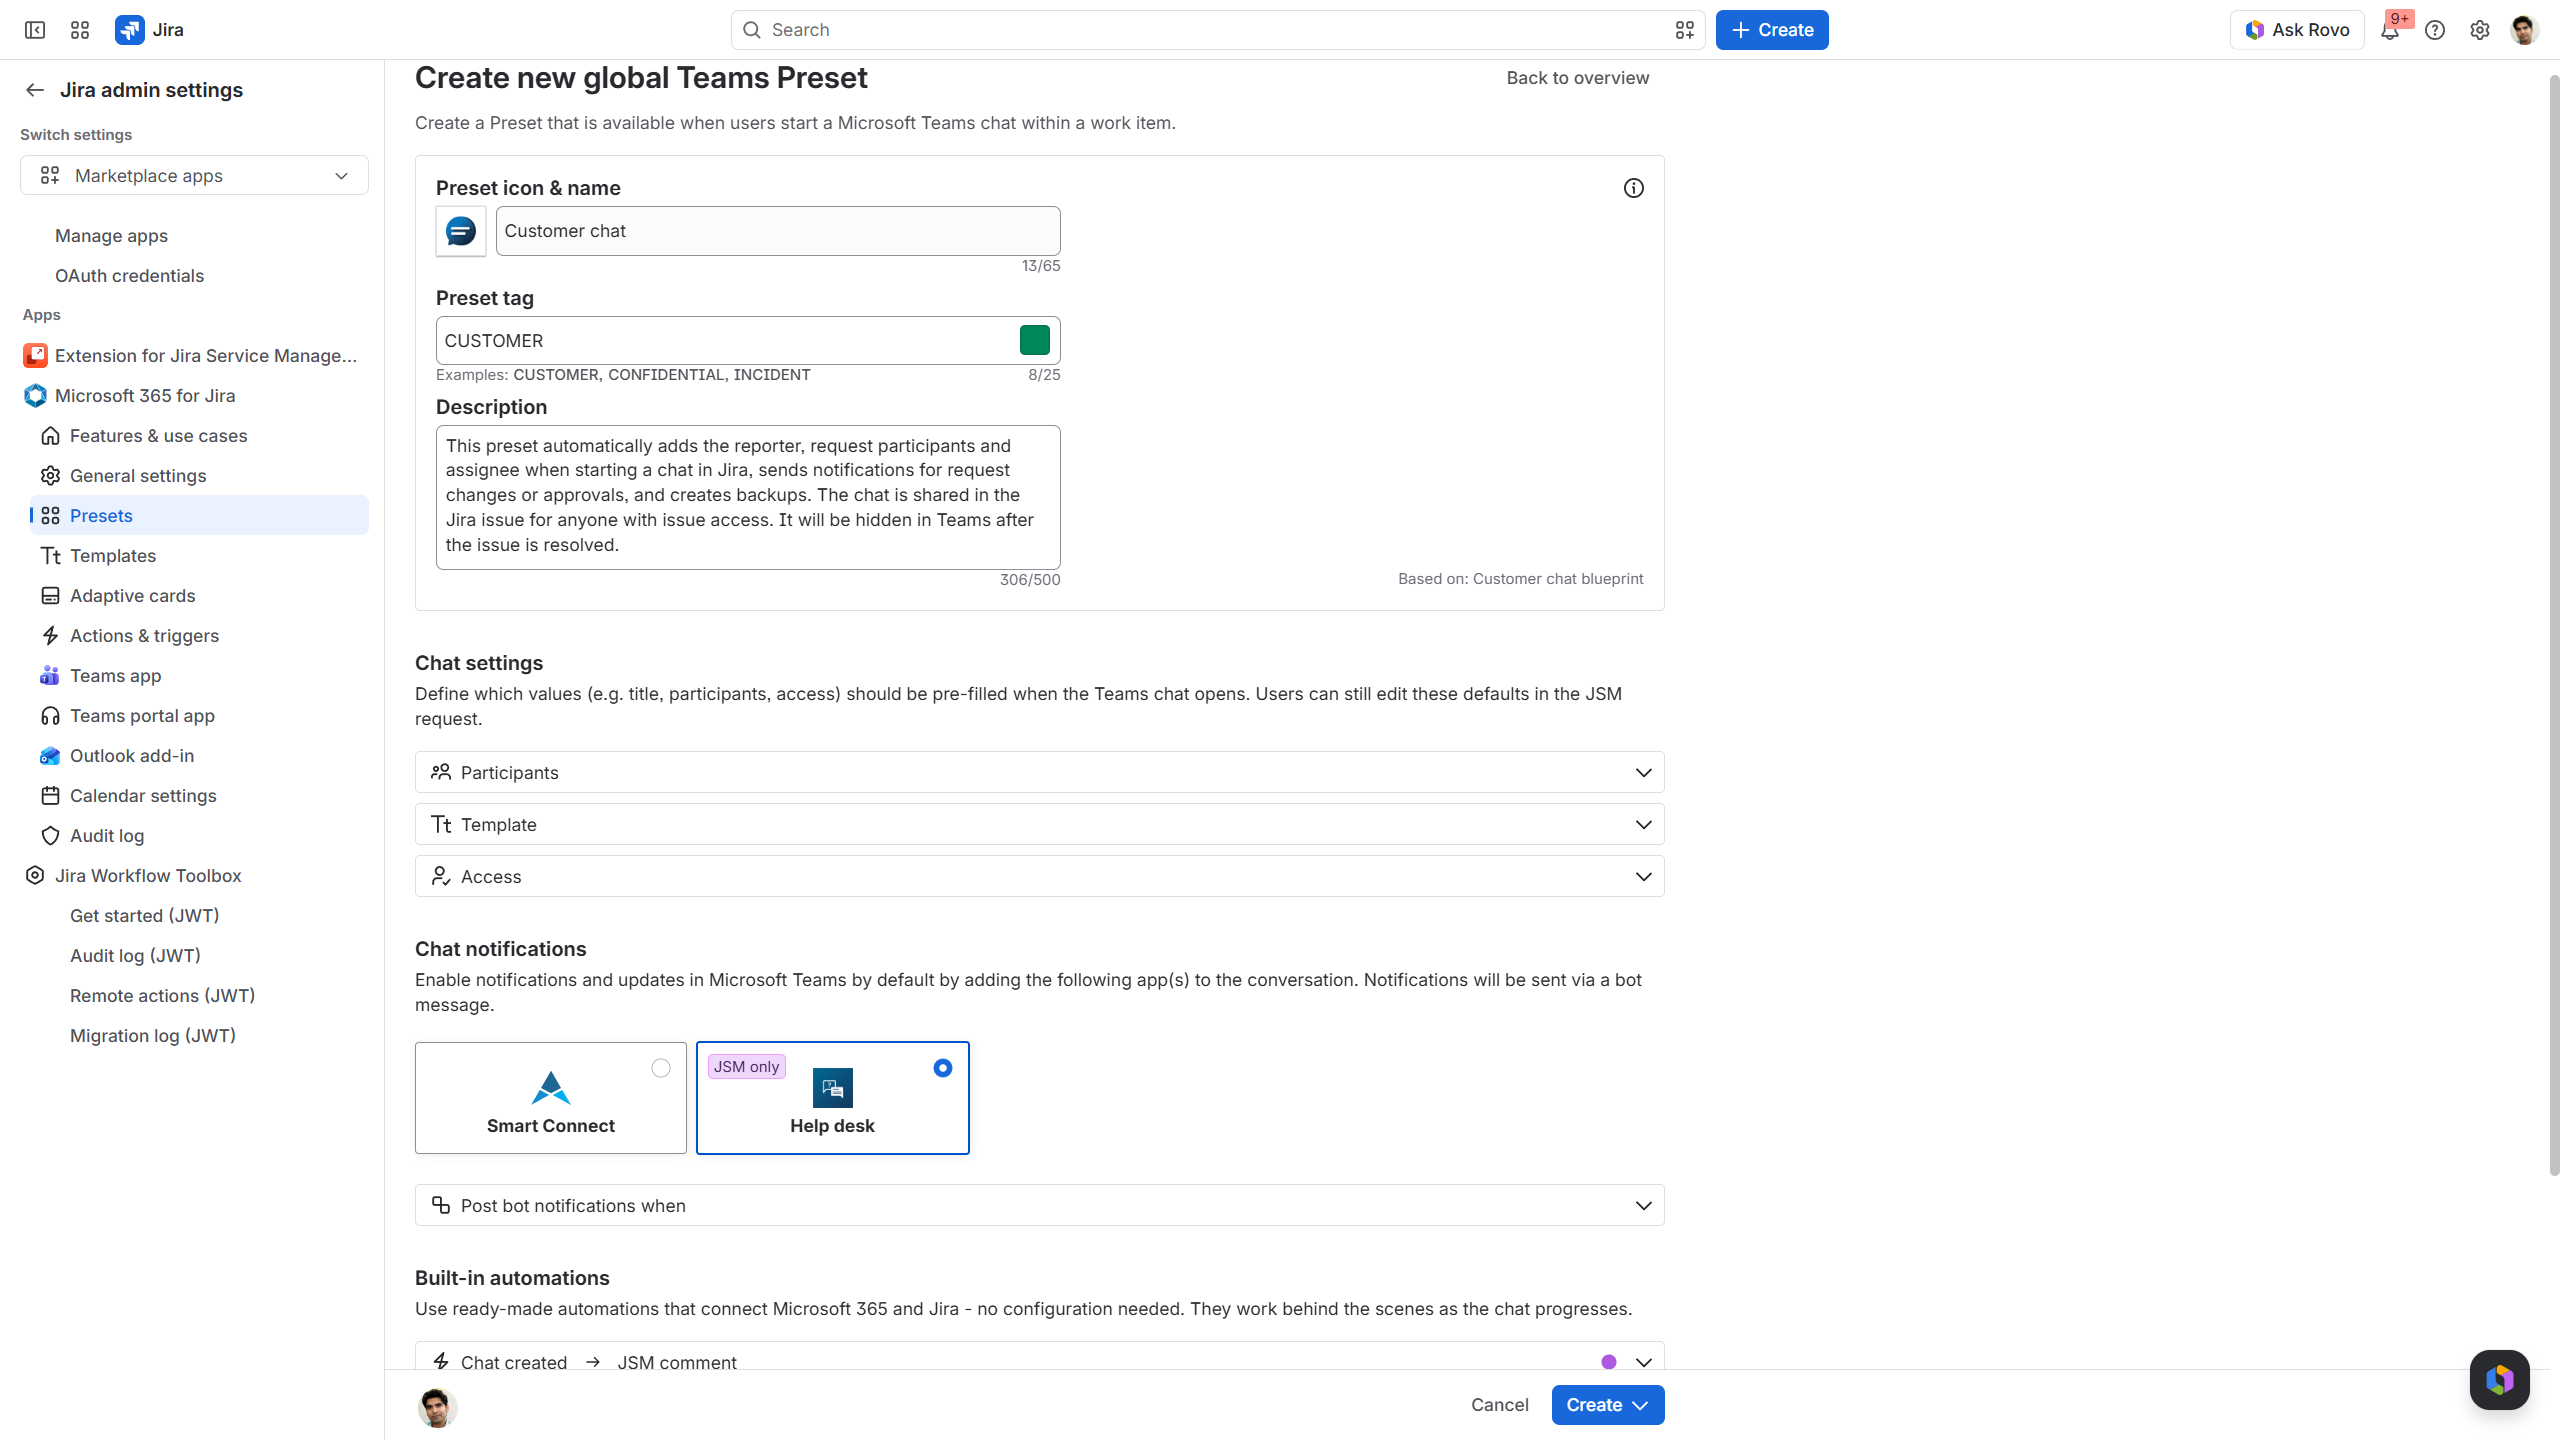Image resolution: width=2560 pixels, height=1440 pixels.
Task: Click the Jira logo
Action: point(150,30)
